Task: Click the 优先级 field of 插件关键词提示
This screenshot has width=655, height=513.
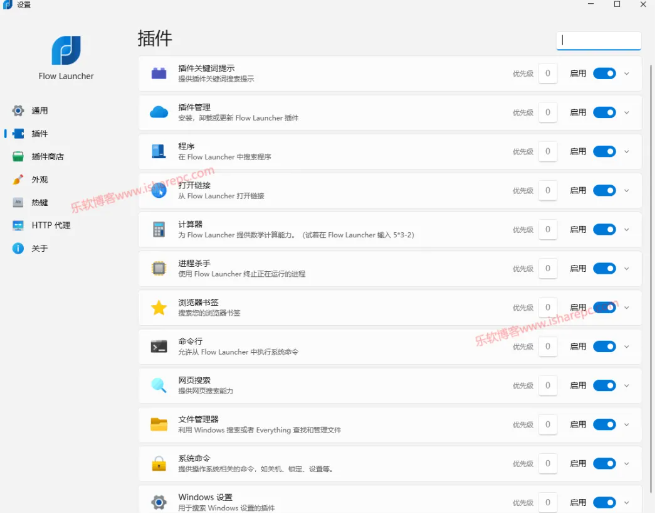Action: (x=548, y=74)
